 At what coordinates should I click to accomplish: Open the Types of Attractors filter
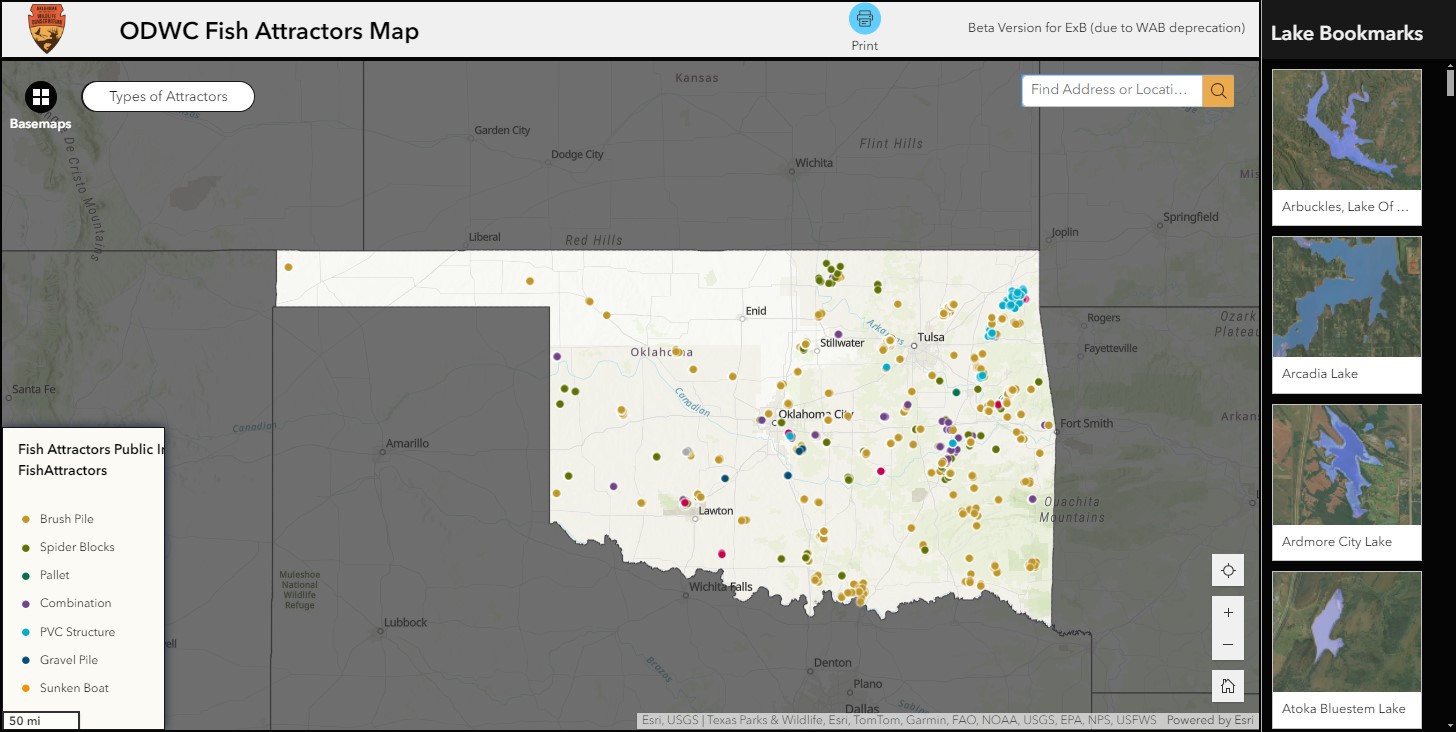pos(168,97)
